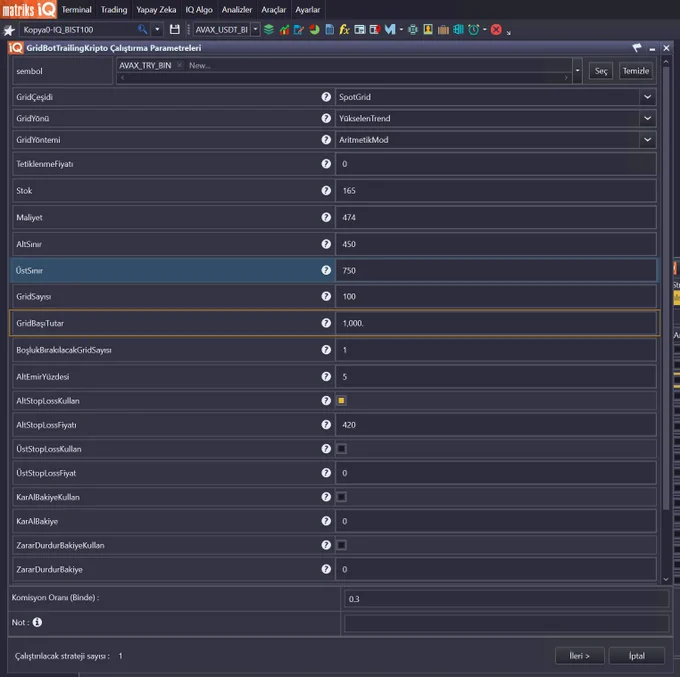680x677 pixels.
Task: Show help for KarAlBakiye parameter
Action: point(326,521)
